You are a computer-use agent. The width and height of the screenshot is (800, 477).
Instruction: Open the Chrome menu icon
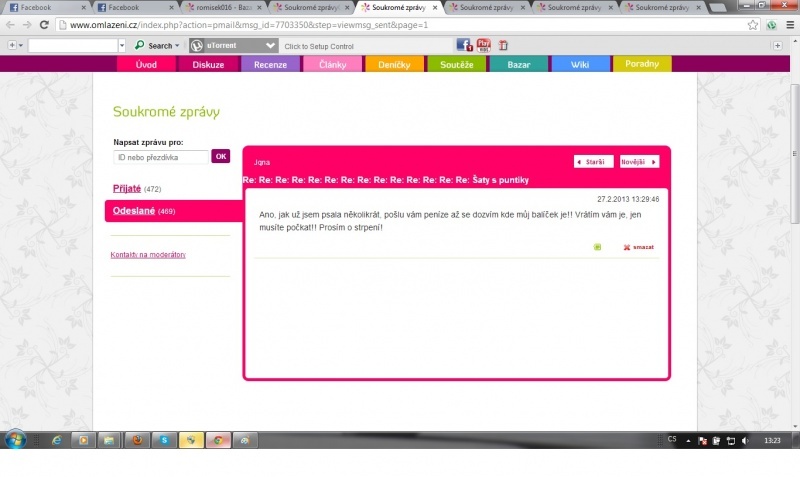[788, 25]
